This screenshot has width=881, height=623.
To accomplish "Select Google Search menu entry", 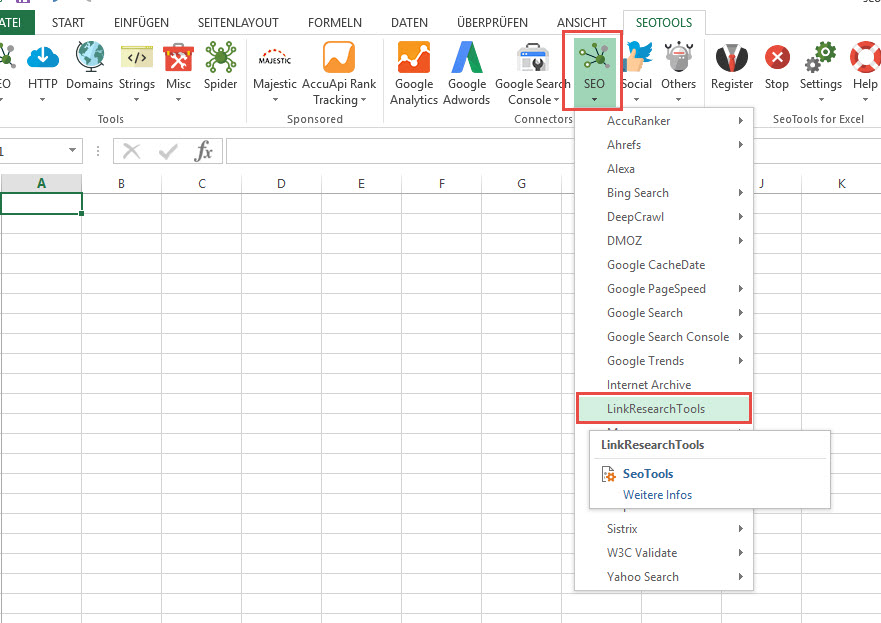I will 665,313.
